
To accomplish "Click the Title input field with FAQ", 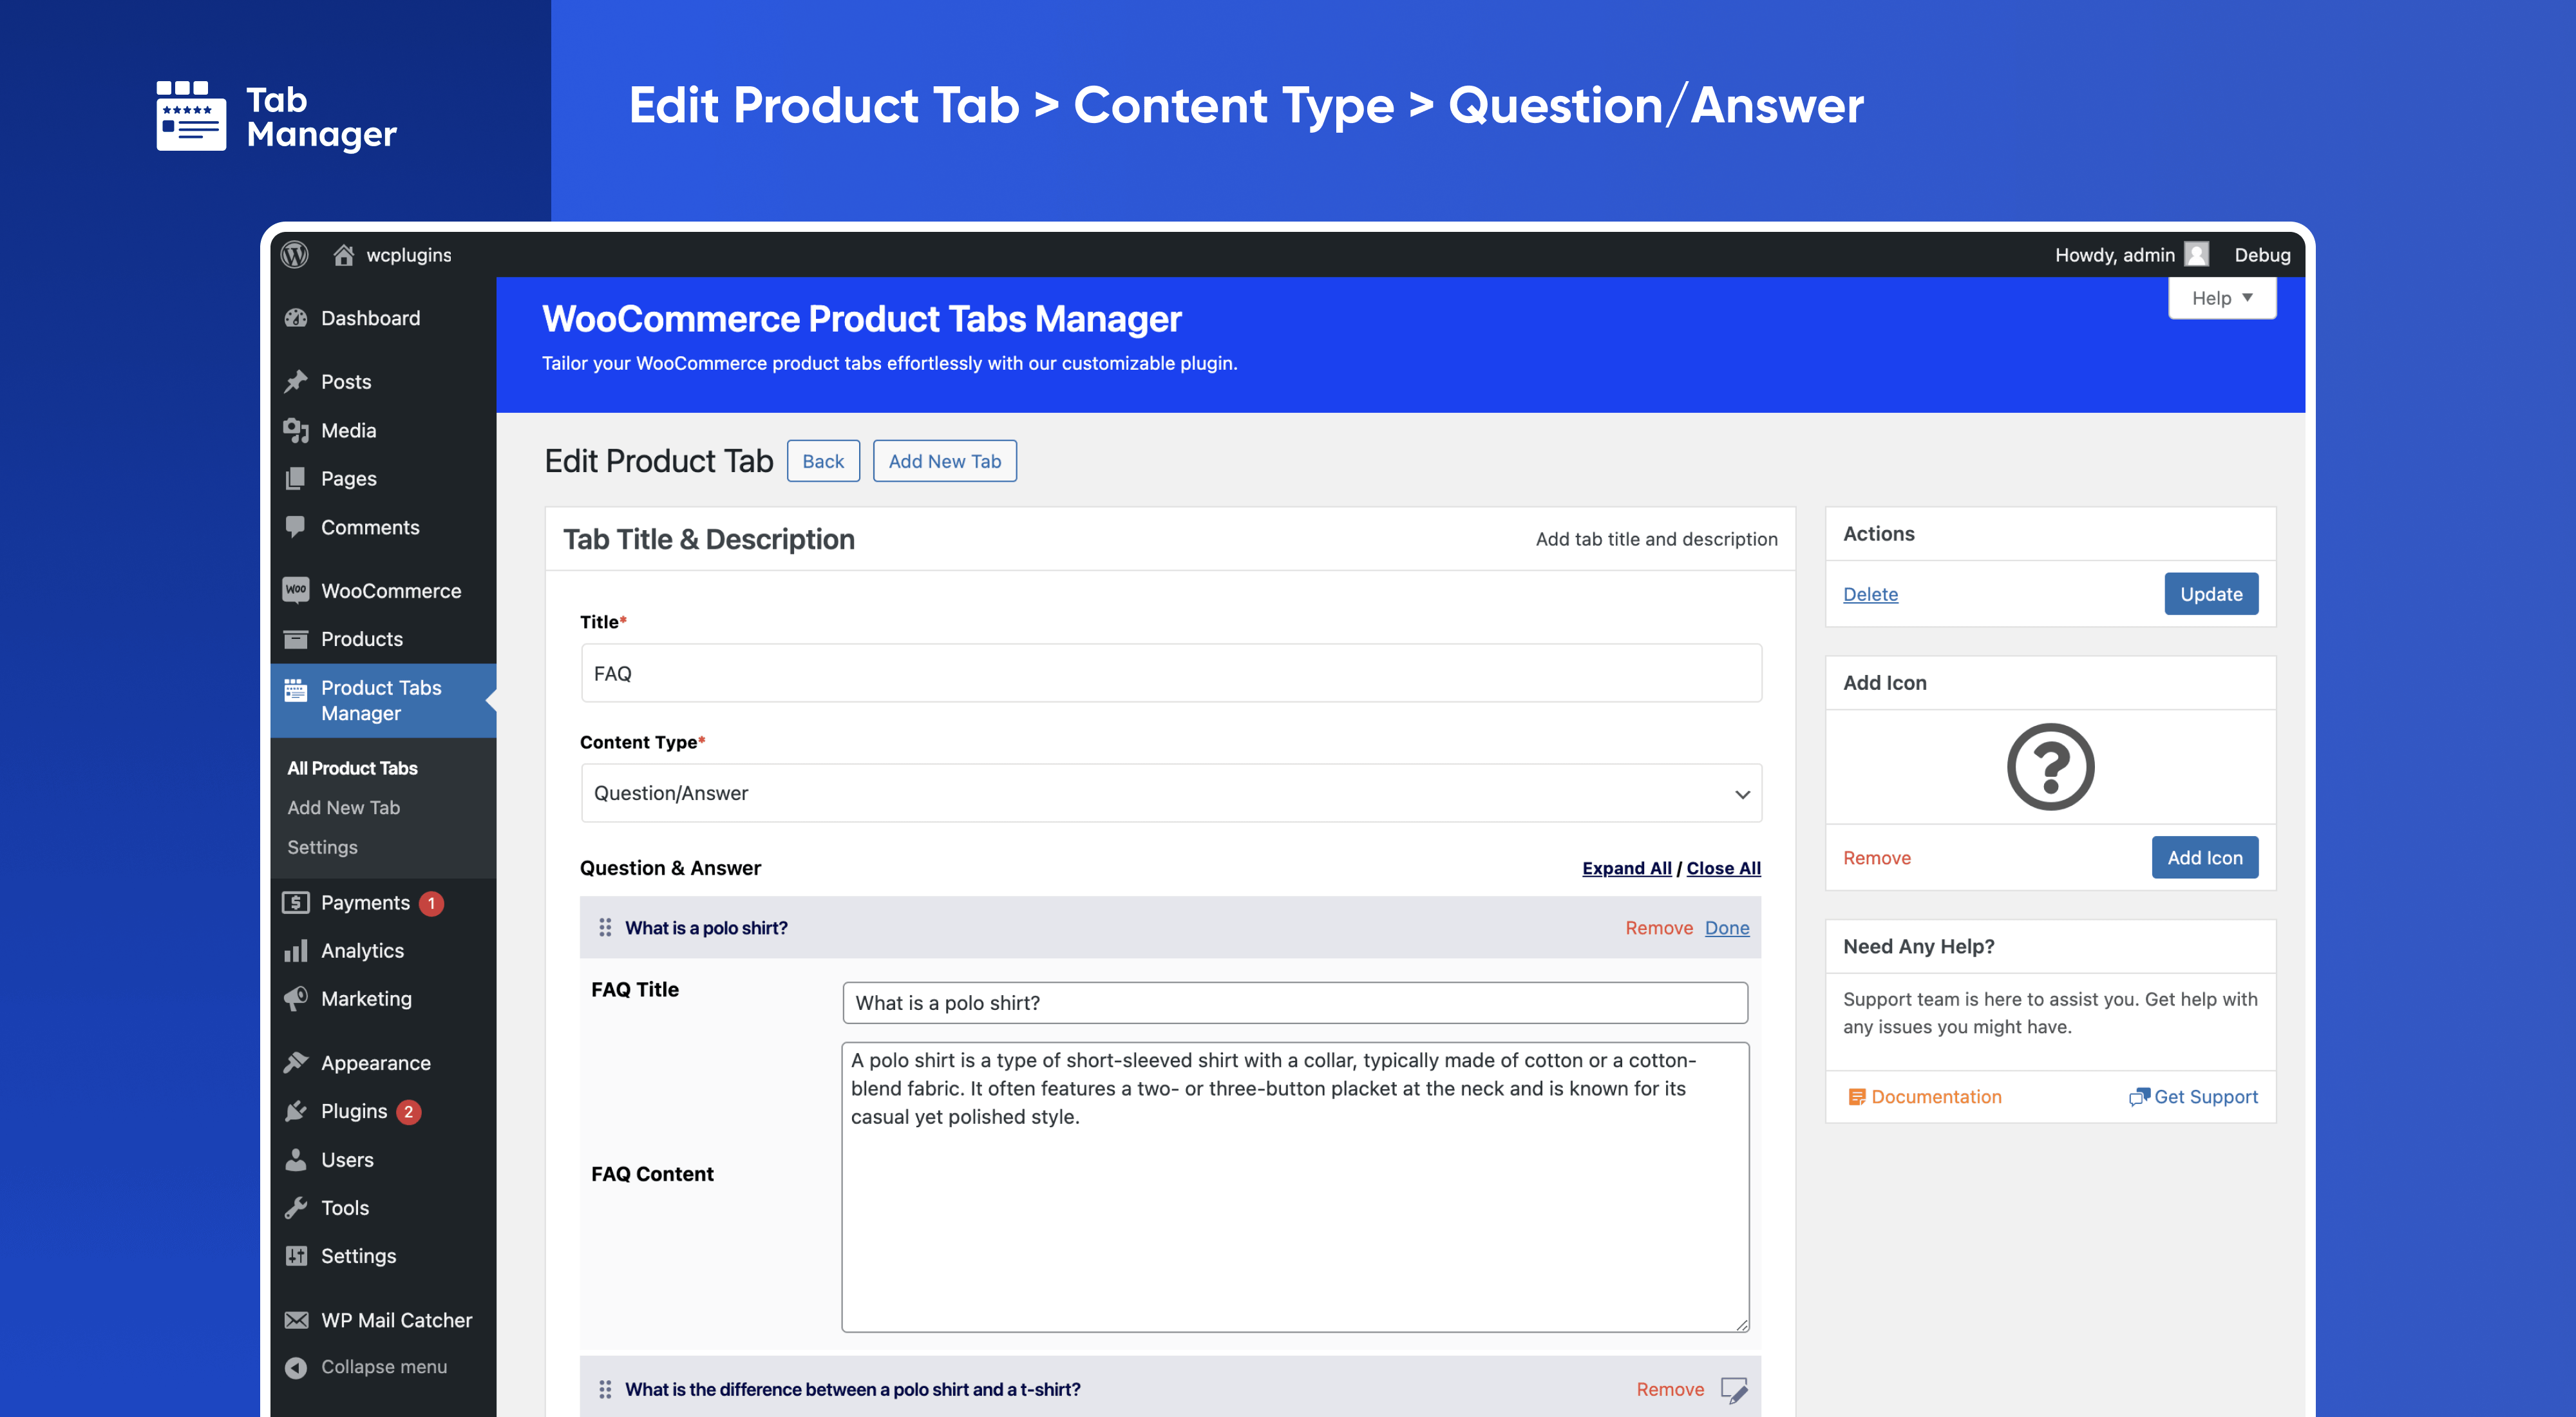I will (1170, 673).
